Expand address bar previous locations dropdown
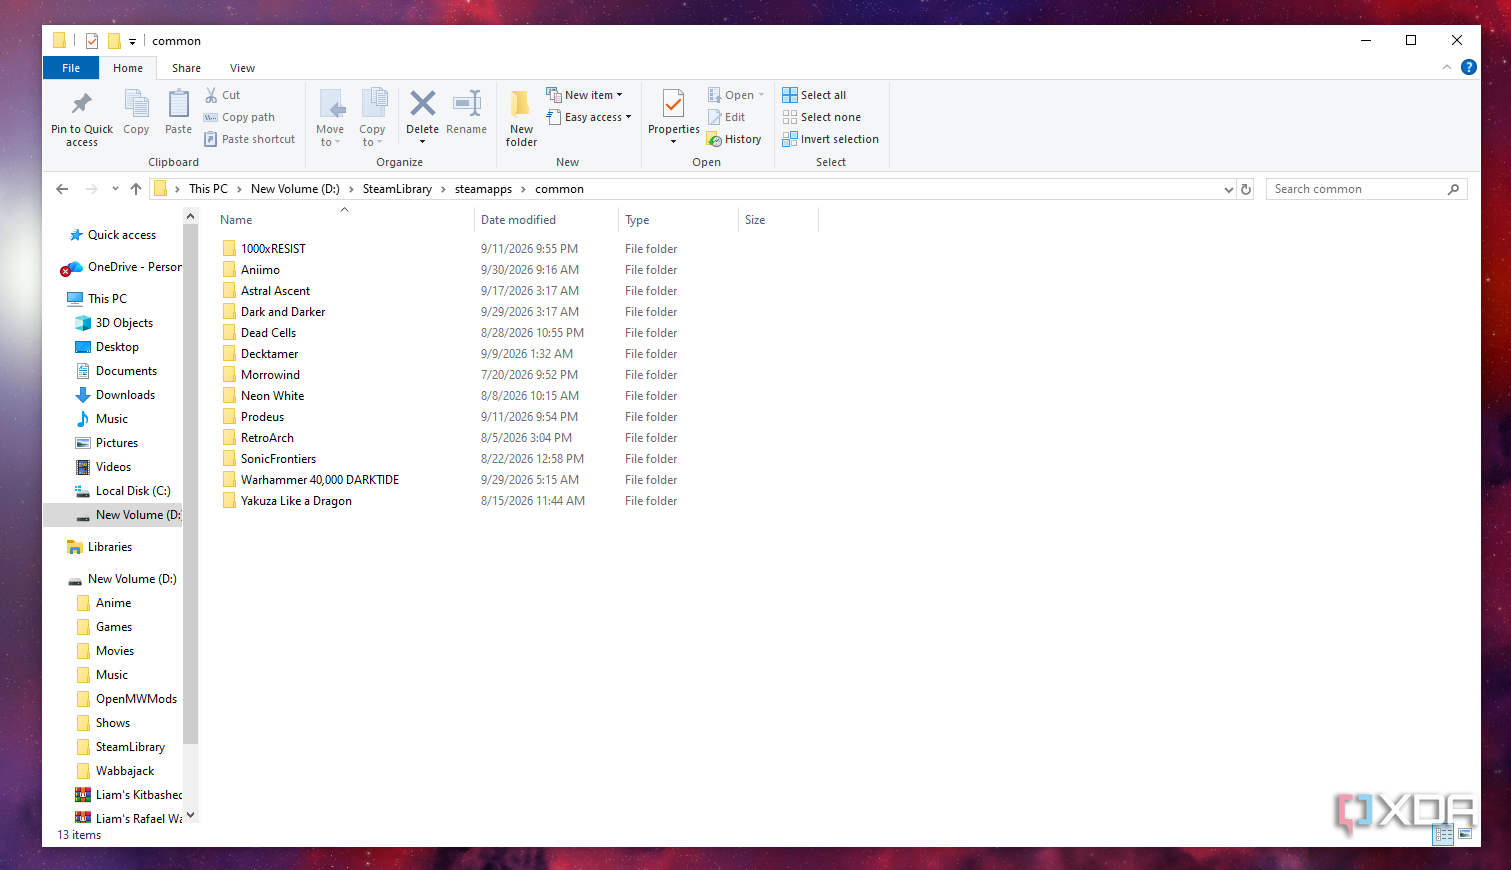The image size is (1511, 870). [1229, 189]
